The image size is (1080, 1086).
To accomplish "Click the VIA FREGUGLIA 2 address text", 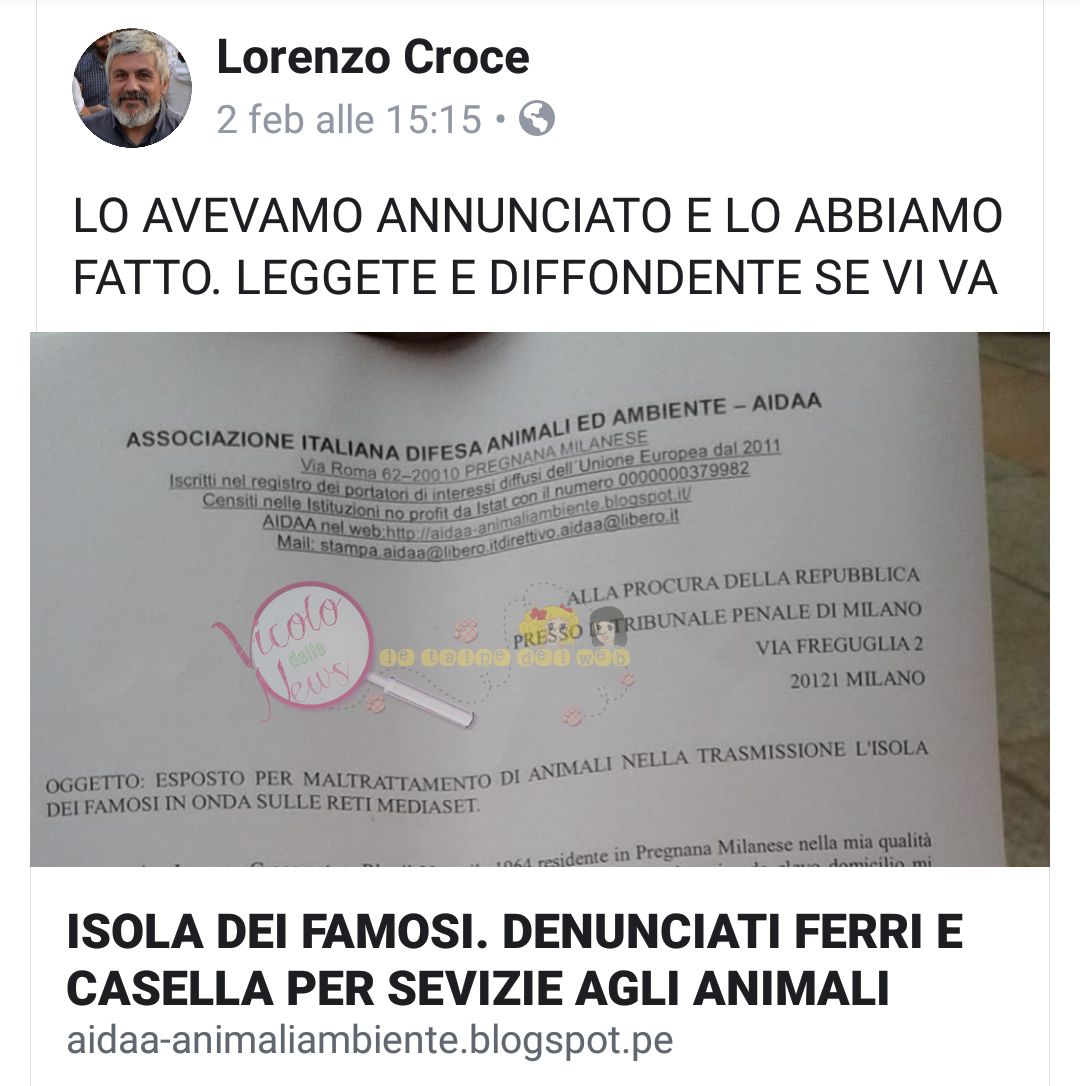I will click(x=839, y=646).
